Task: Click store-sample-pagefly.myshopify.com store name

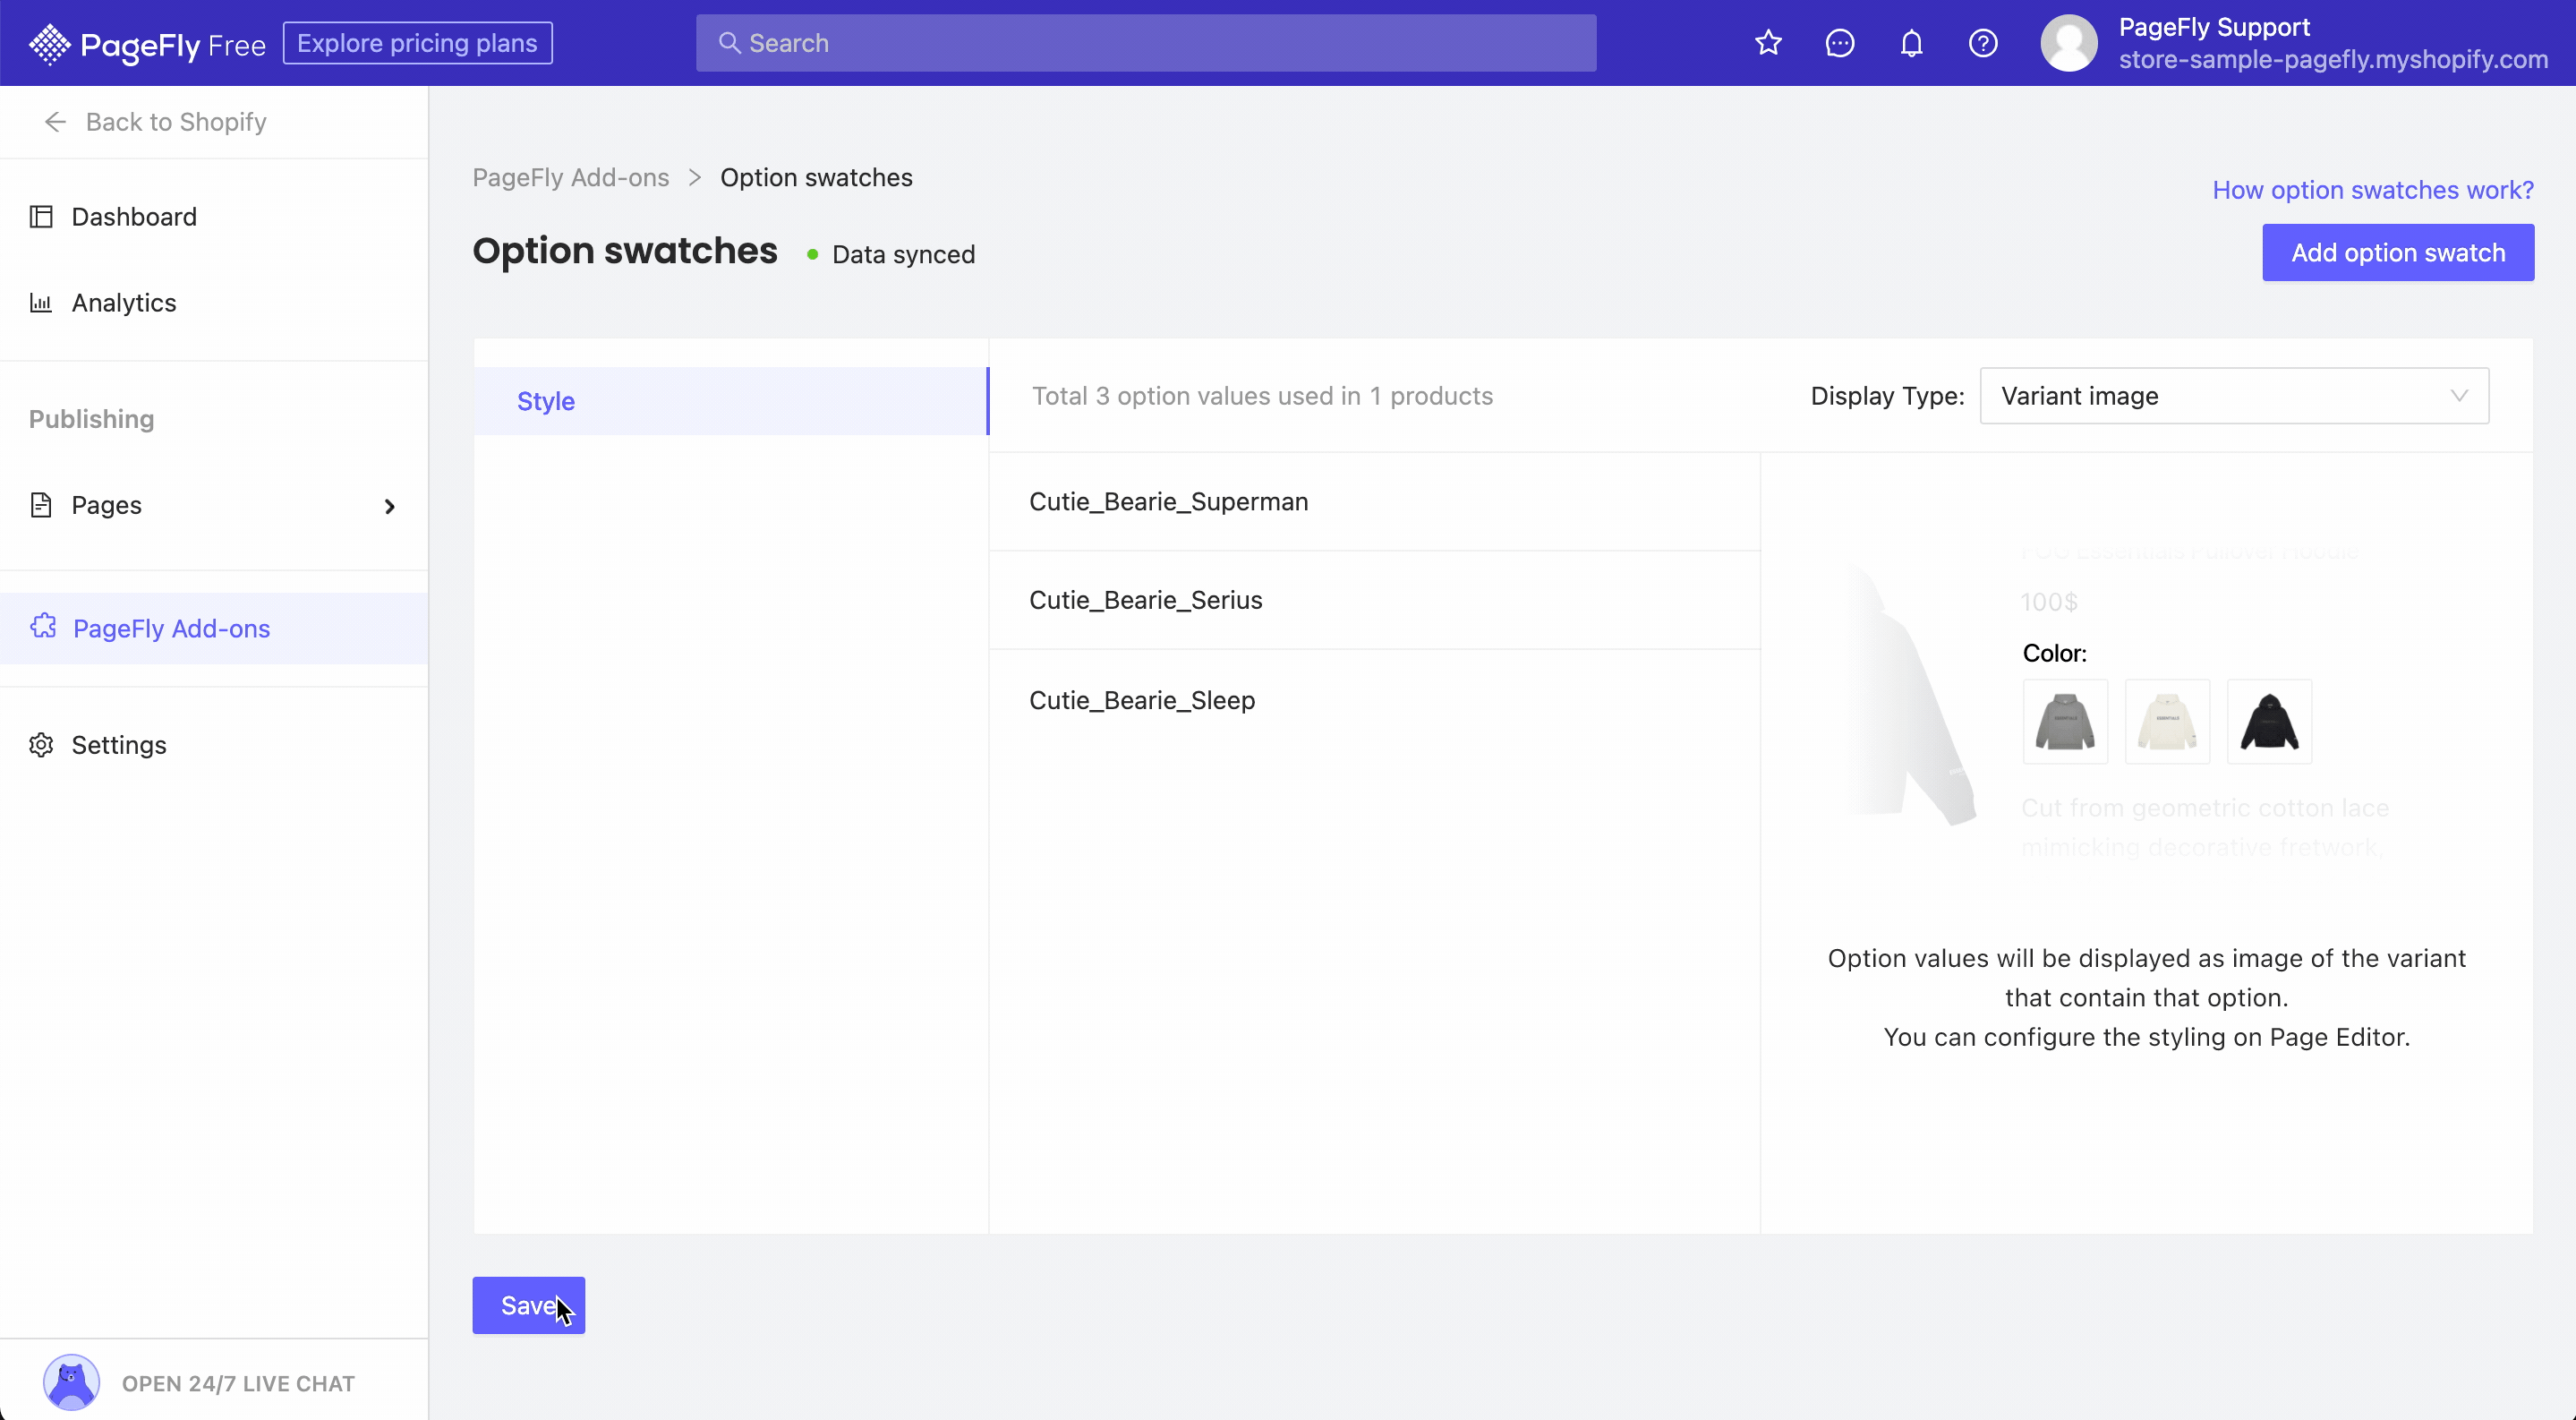Action: click(2333, 60)
